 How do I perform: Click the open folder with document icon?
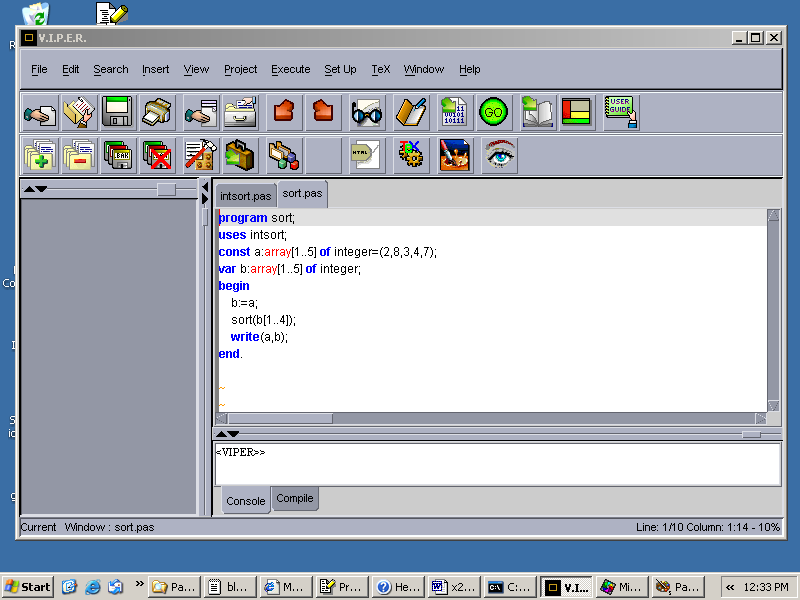79,112
